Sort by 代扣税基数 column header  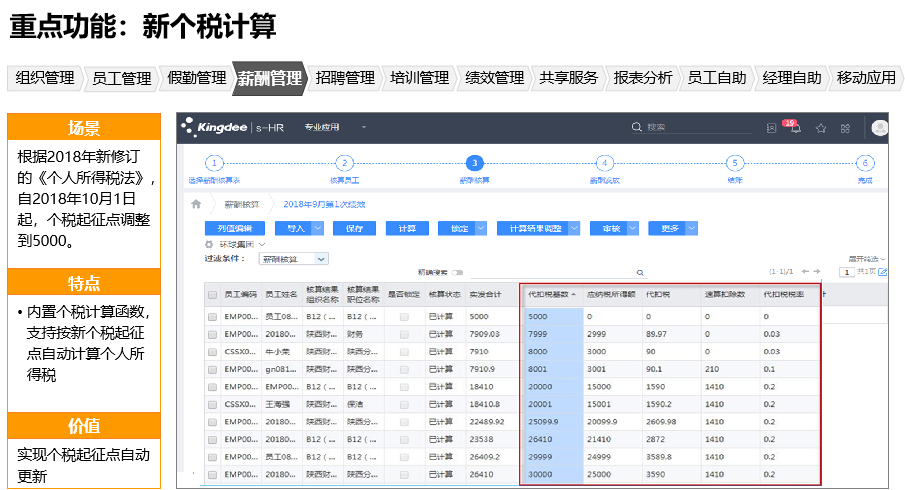[x=552, y=294]
